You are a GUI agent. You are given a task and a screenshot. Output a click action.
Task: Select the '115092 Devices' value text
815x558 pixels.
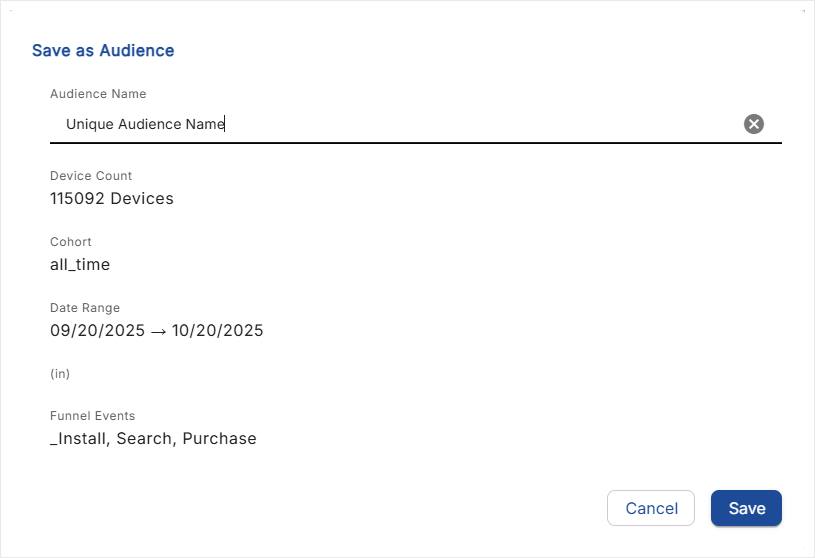(112, 198)
